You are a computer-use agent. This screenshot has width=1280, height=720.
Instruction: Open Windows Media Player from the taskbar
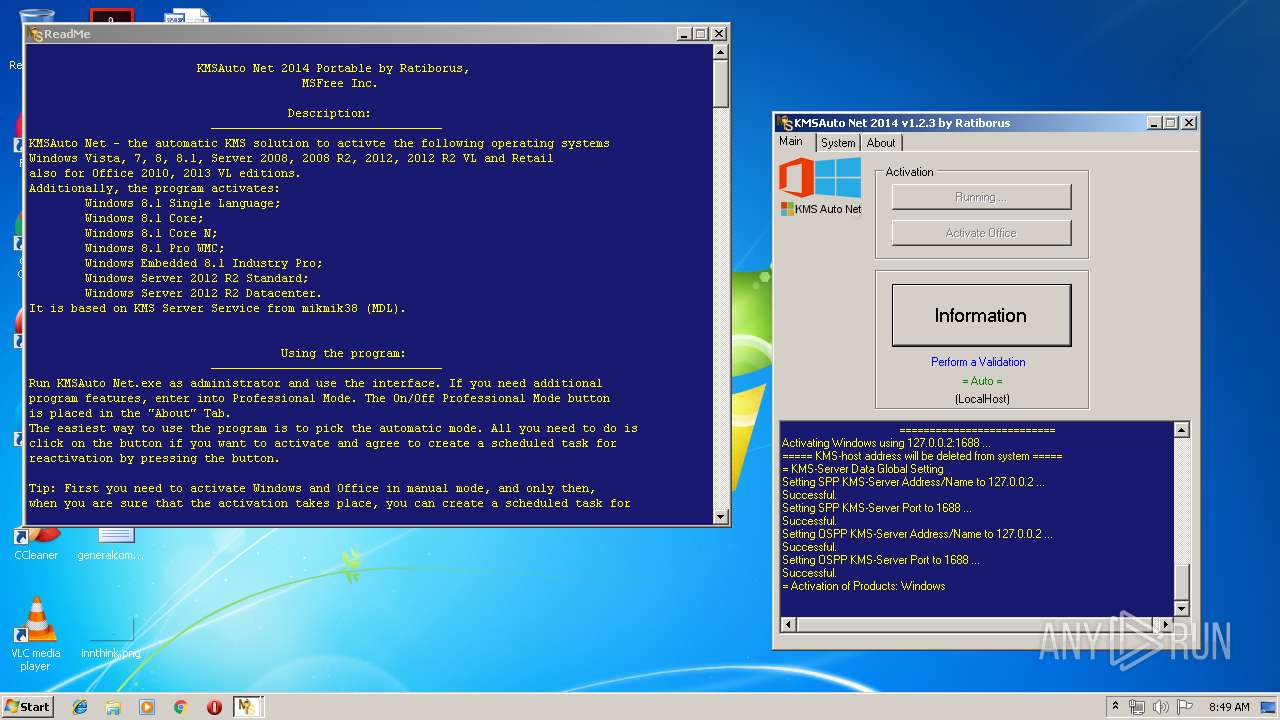(x=147, y=707)
